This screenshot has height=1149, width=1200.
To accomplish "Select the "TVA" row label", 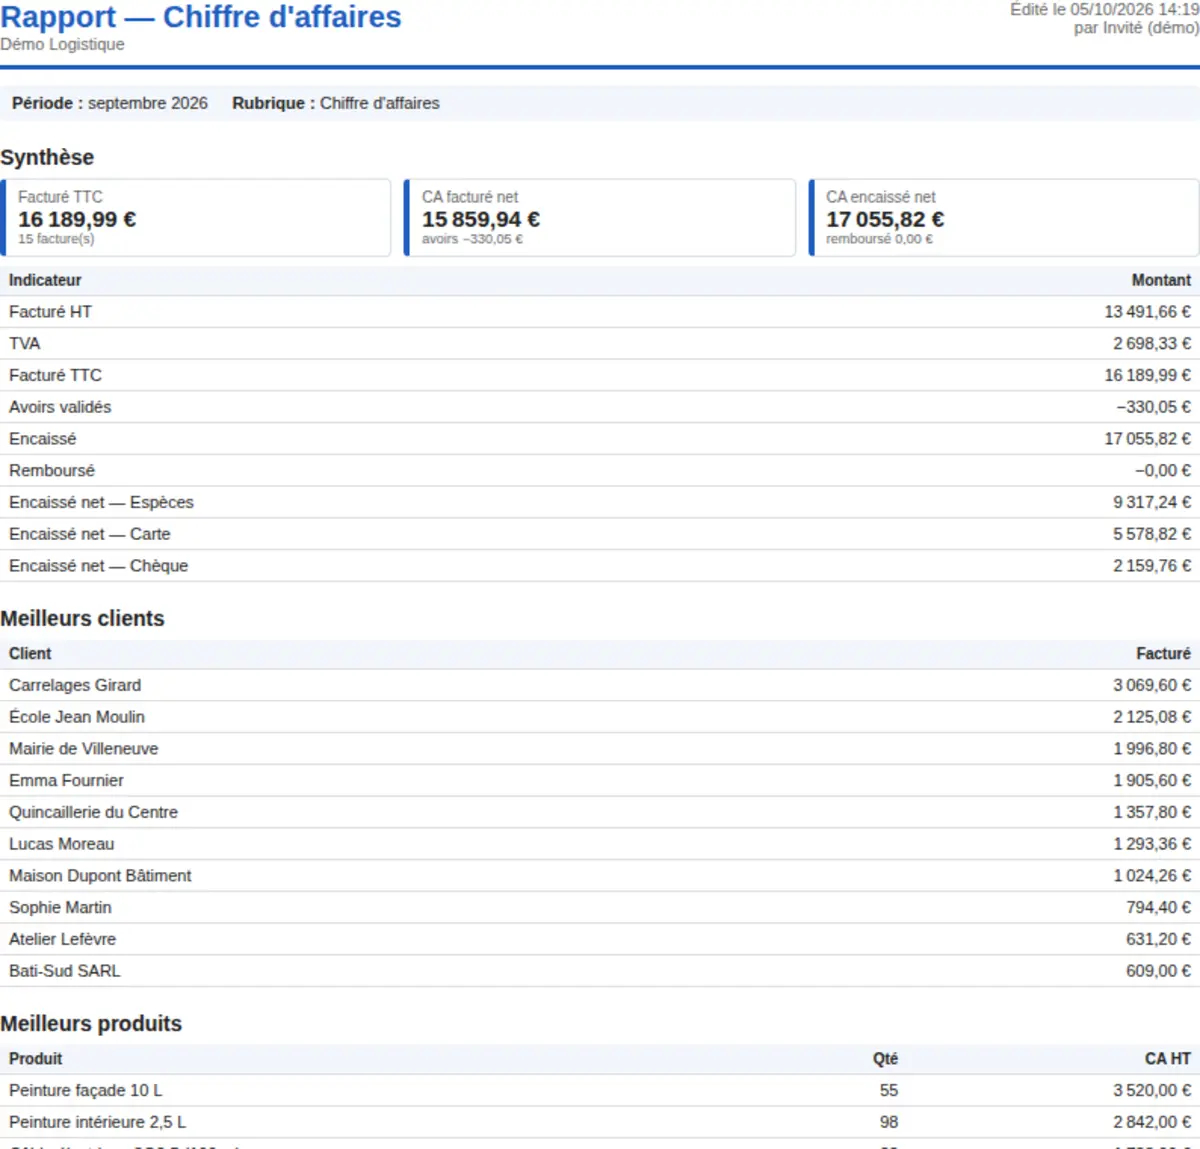I will [x=25, y=344].
